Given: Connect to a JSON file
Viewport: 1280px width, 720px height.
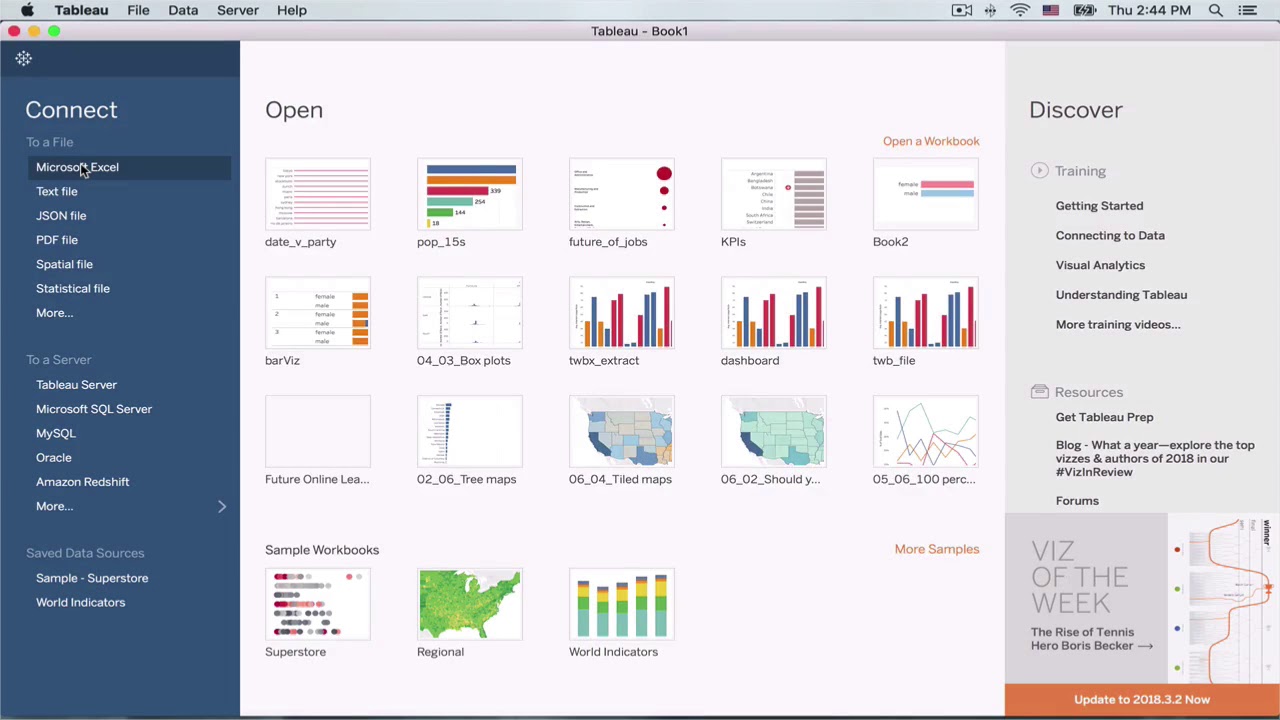Looking at the screenshot, I should coord(61,215).
